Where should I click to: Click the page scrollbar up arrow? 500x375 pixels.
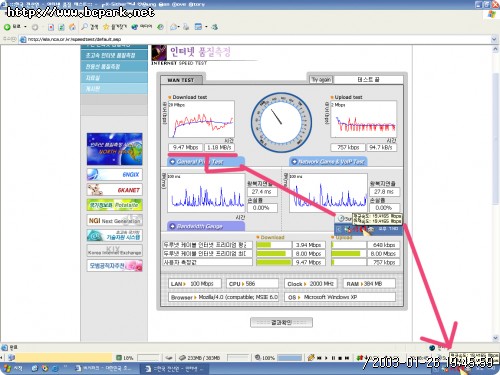coord(495,49)
